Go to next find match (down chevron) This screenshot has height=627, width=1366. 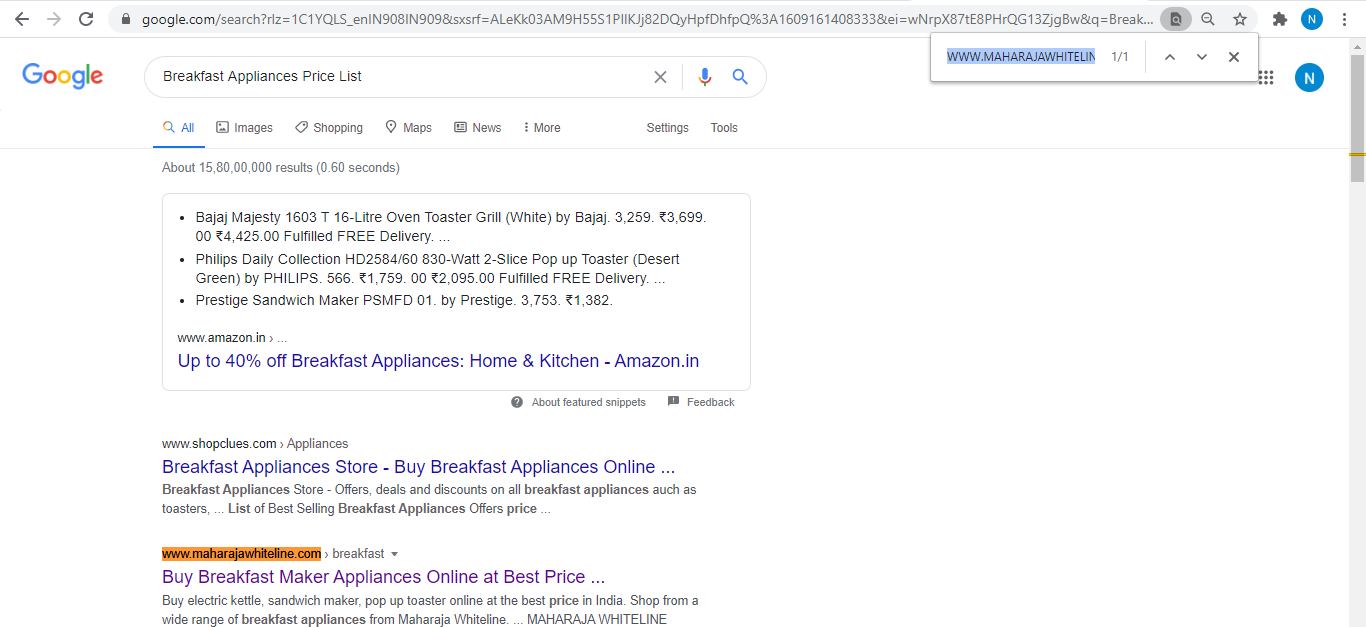[1202, 57]
